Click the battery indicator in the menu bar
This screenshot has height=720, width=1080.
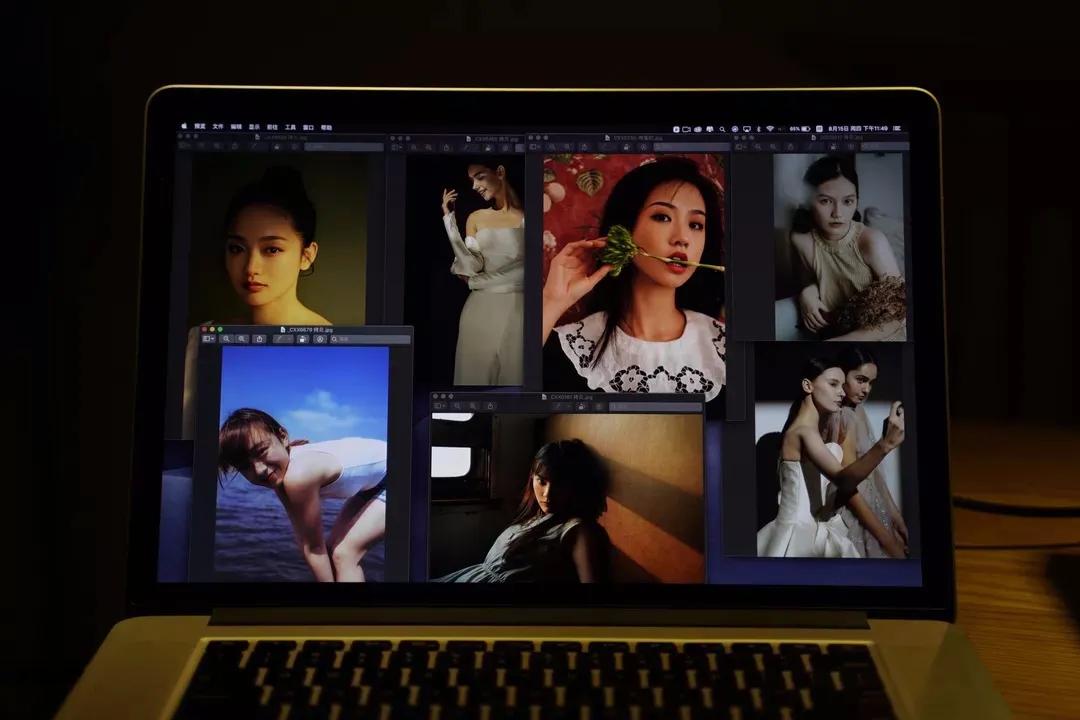point(807,127)
